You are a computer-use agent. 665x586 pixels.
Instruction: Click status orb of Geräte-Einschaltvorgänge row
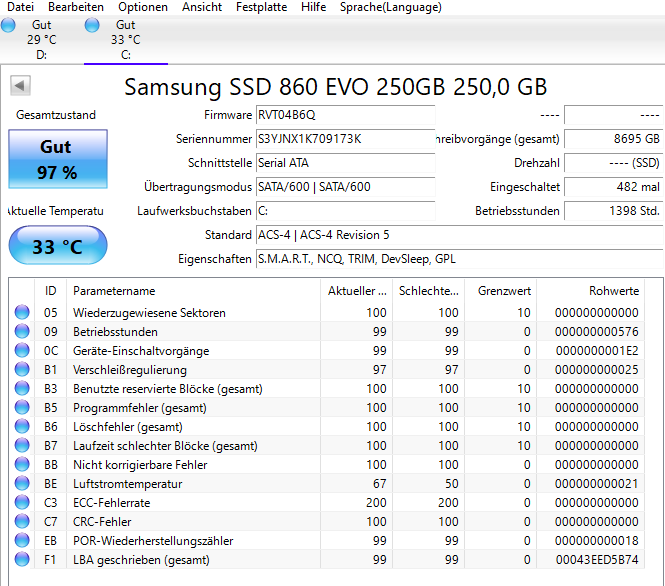[22, 350]
